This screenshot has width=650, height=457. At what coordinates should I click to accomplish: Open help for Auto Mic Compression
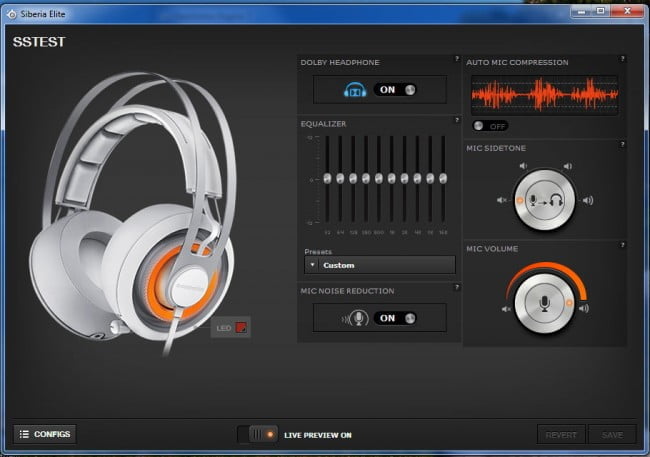click(622, 58)
